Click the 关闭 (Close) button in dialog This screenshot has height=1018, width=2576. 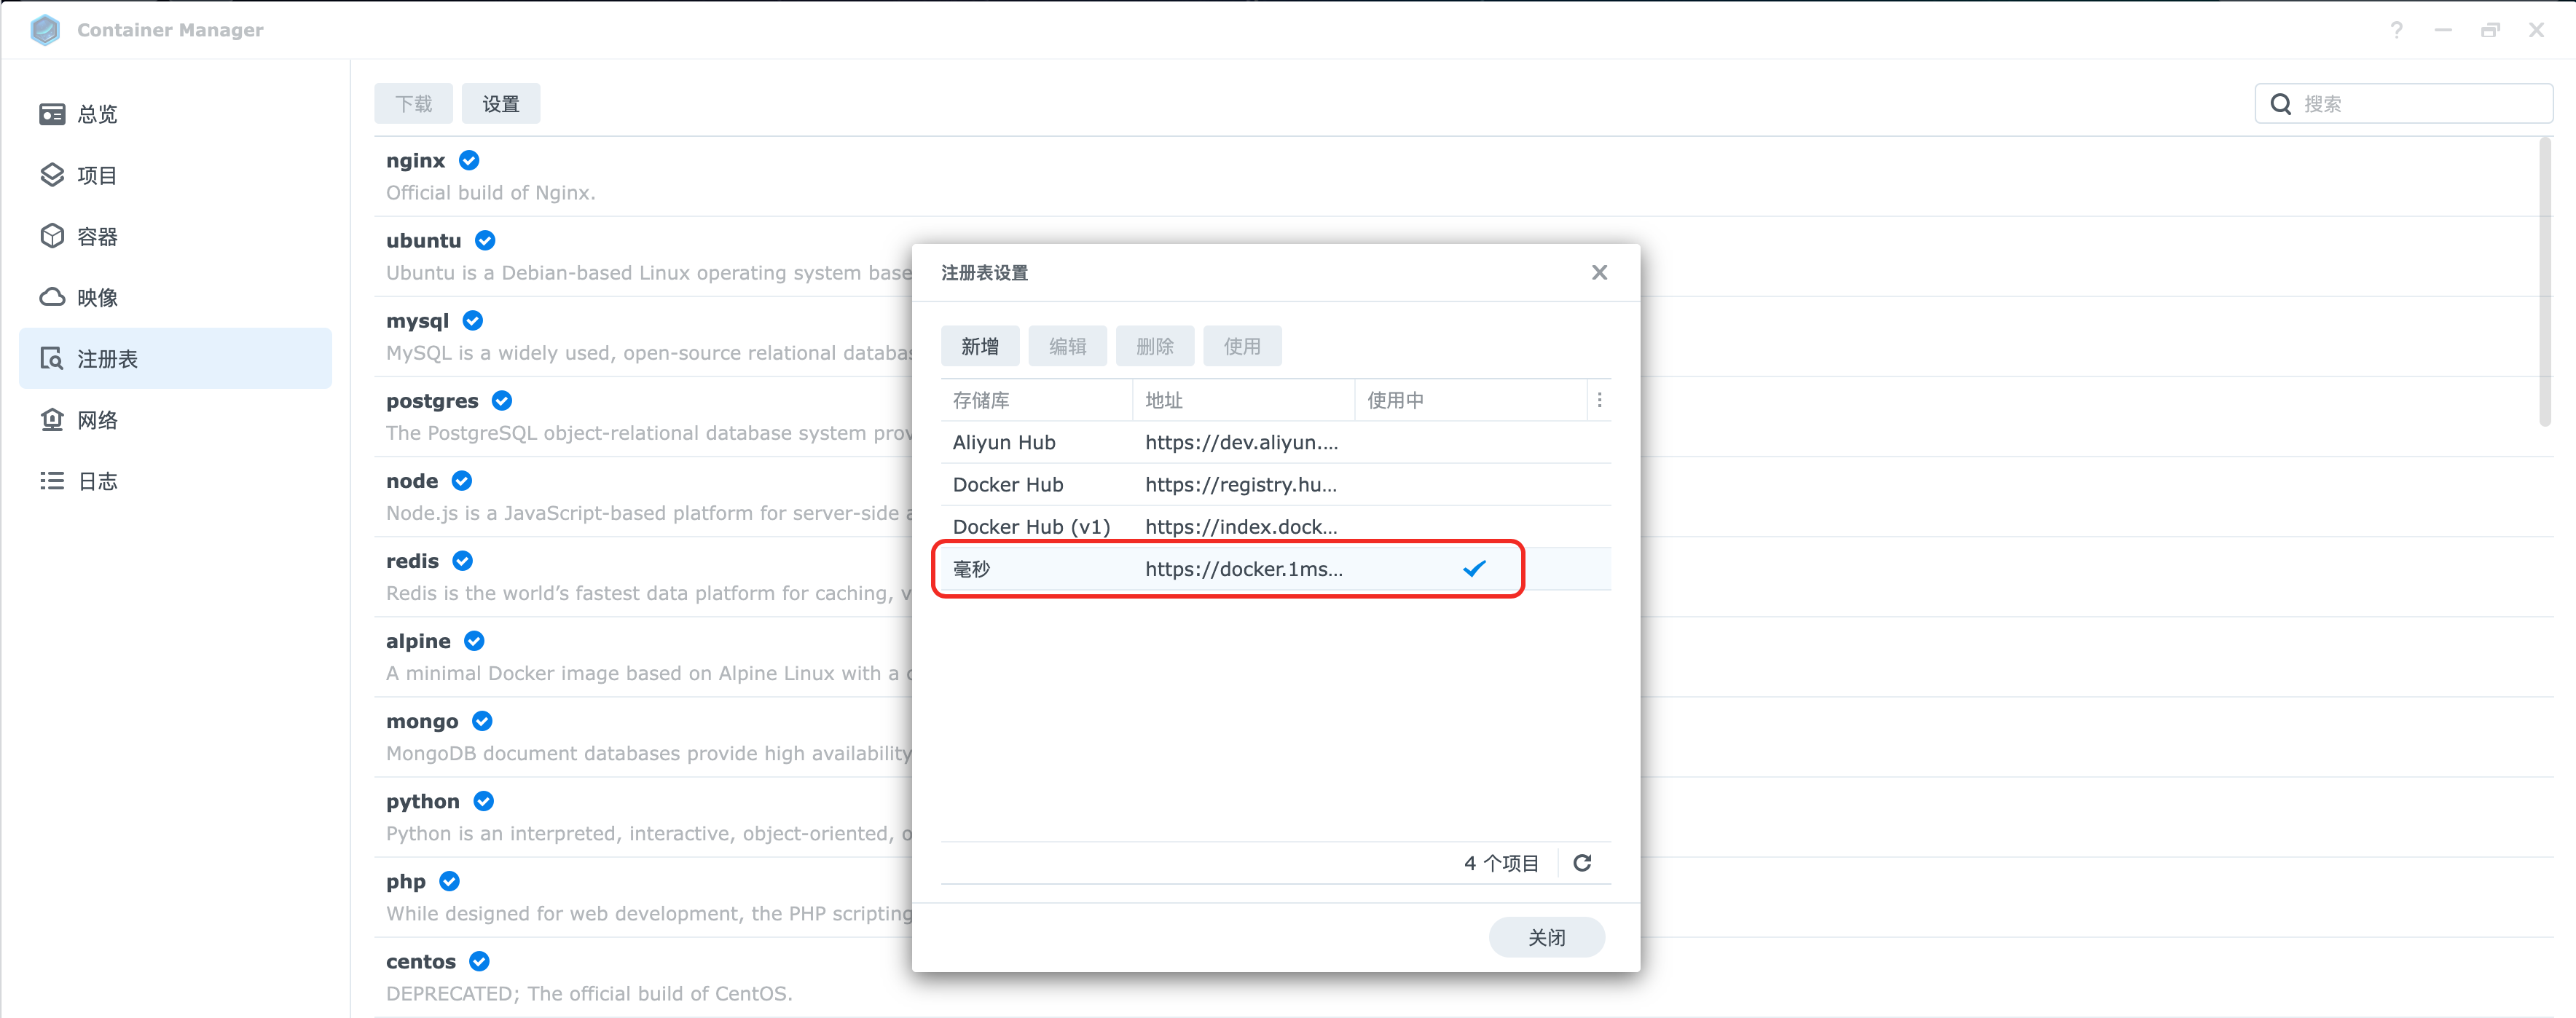(x=1546, y=937)
